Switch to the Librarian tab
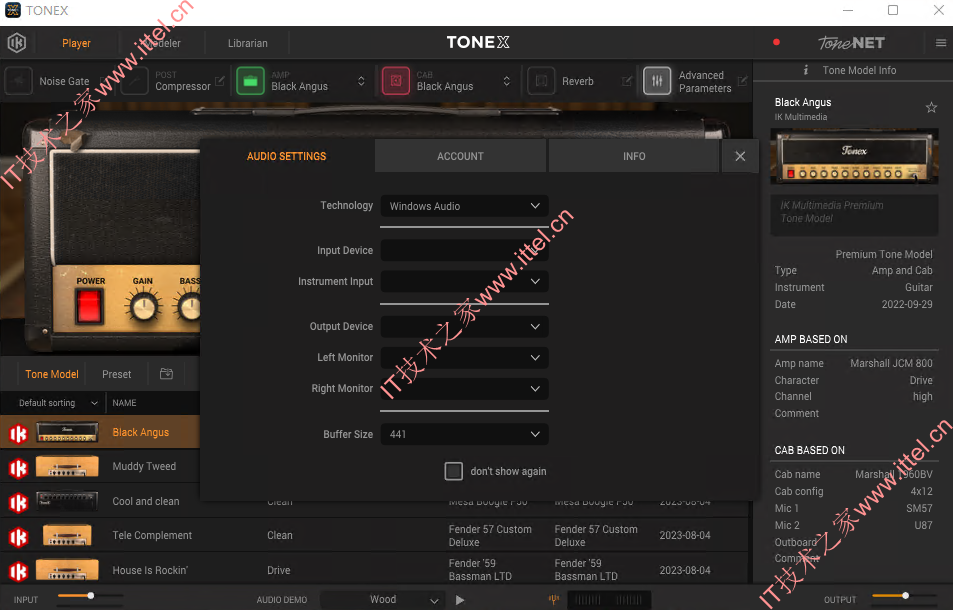The height and width of the screenshot is (610, 953). (247, 43)
